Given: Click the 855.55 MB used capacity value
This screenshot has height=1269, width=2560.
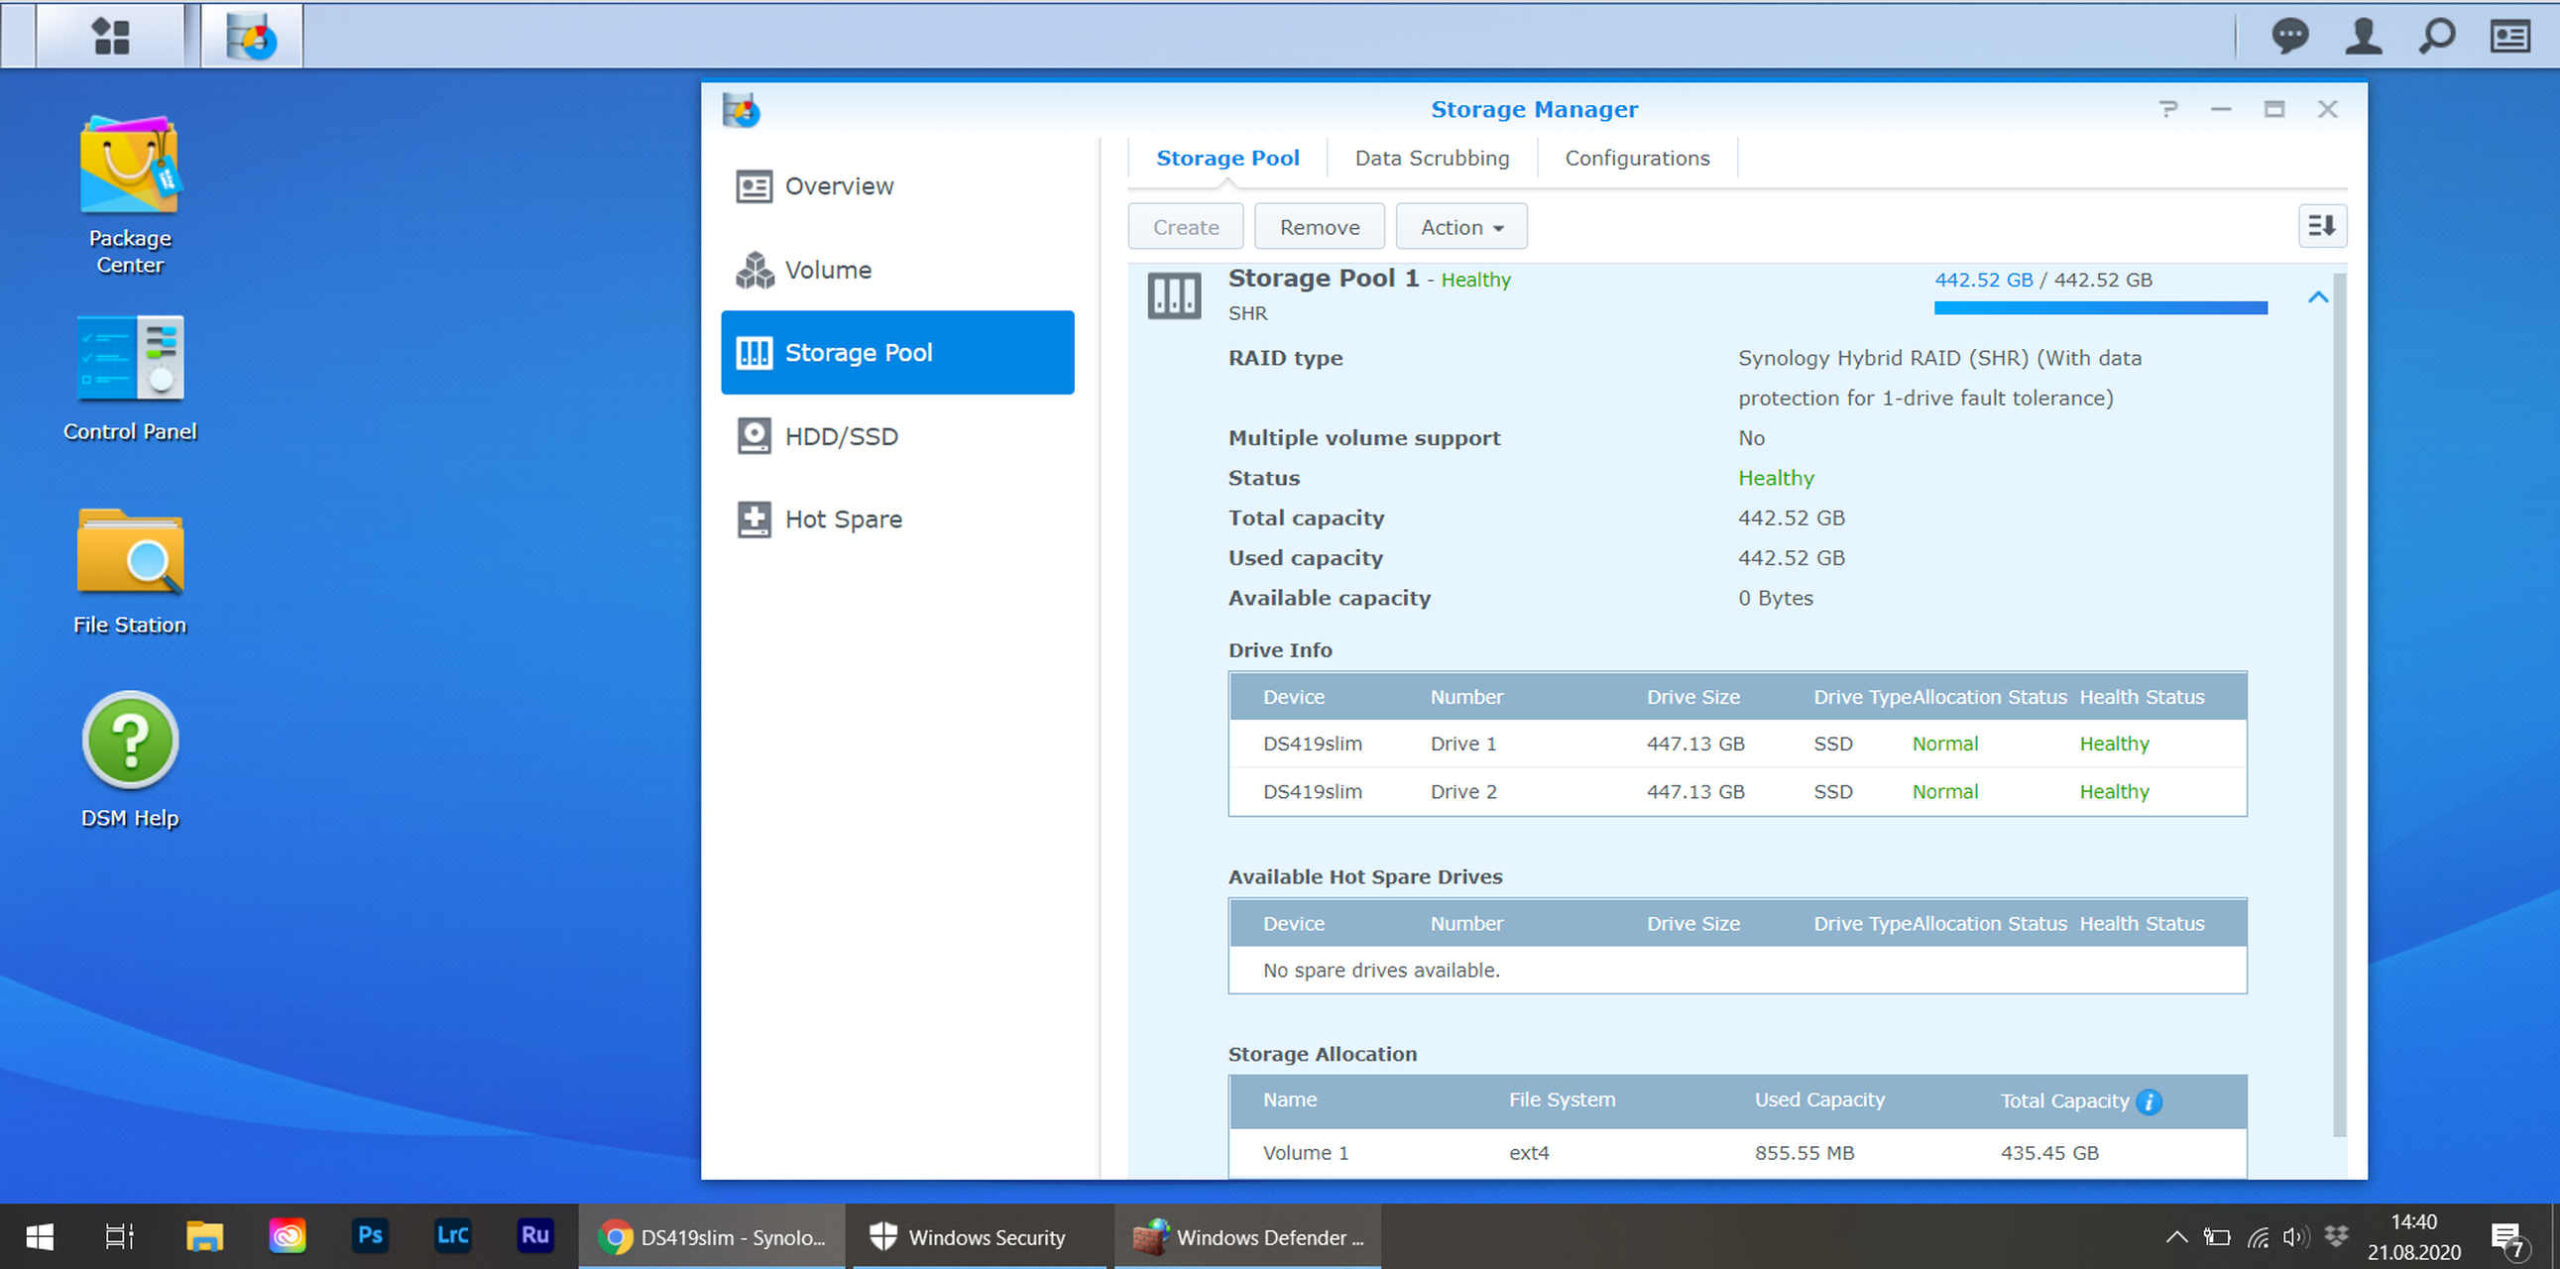Looking at the screenshot, I should point(1804,1152).
